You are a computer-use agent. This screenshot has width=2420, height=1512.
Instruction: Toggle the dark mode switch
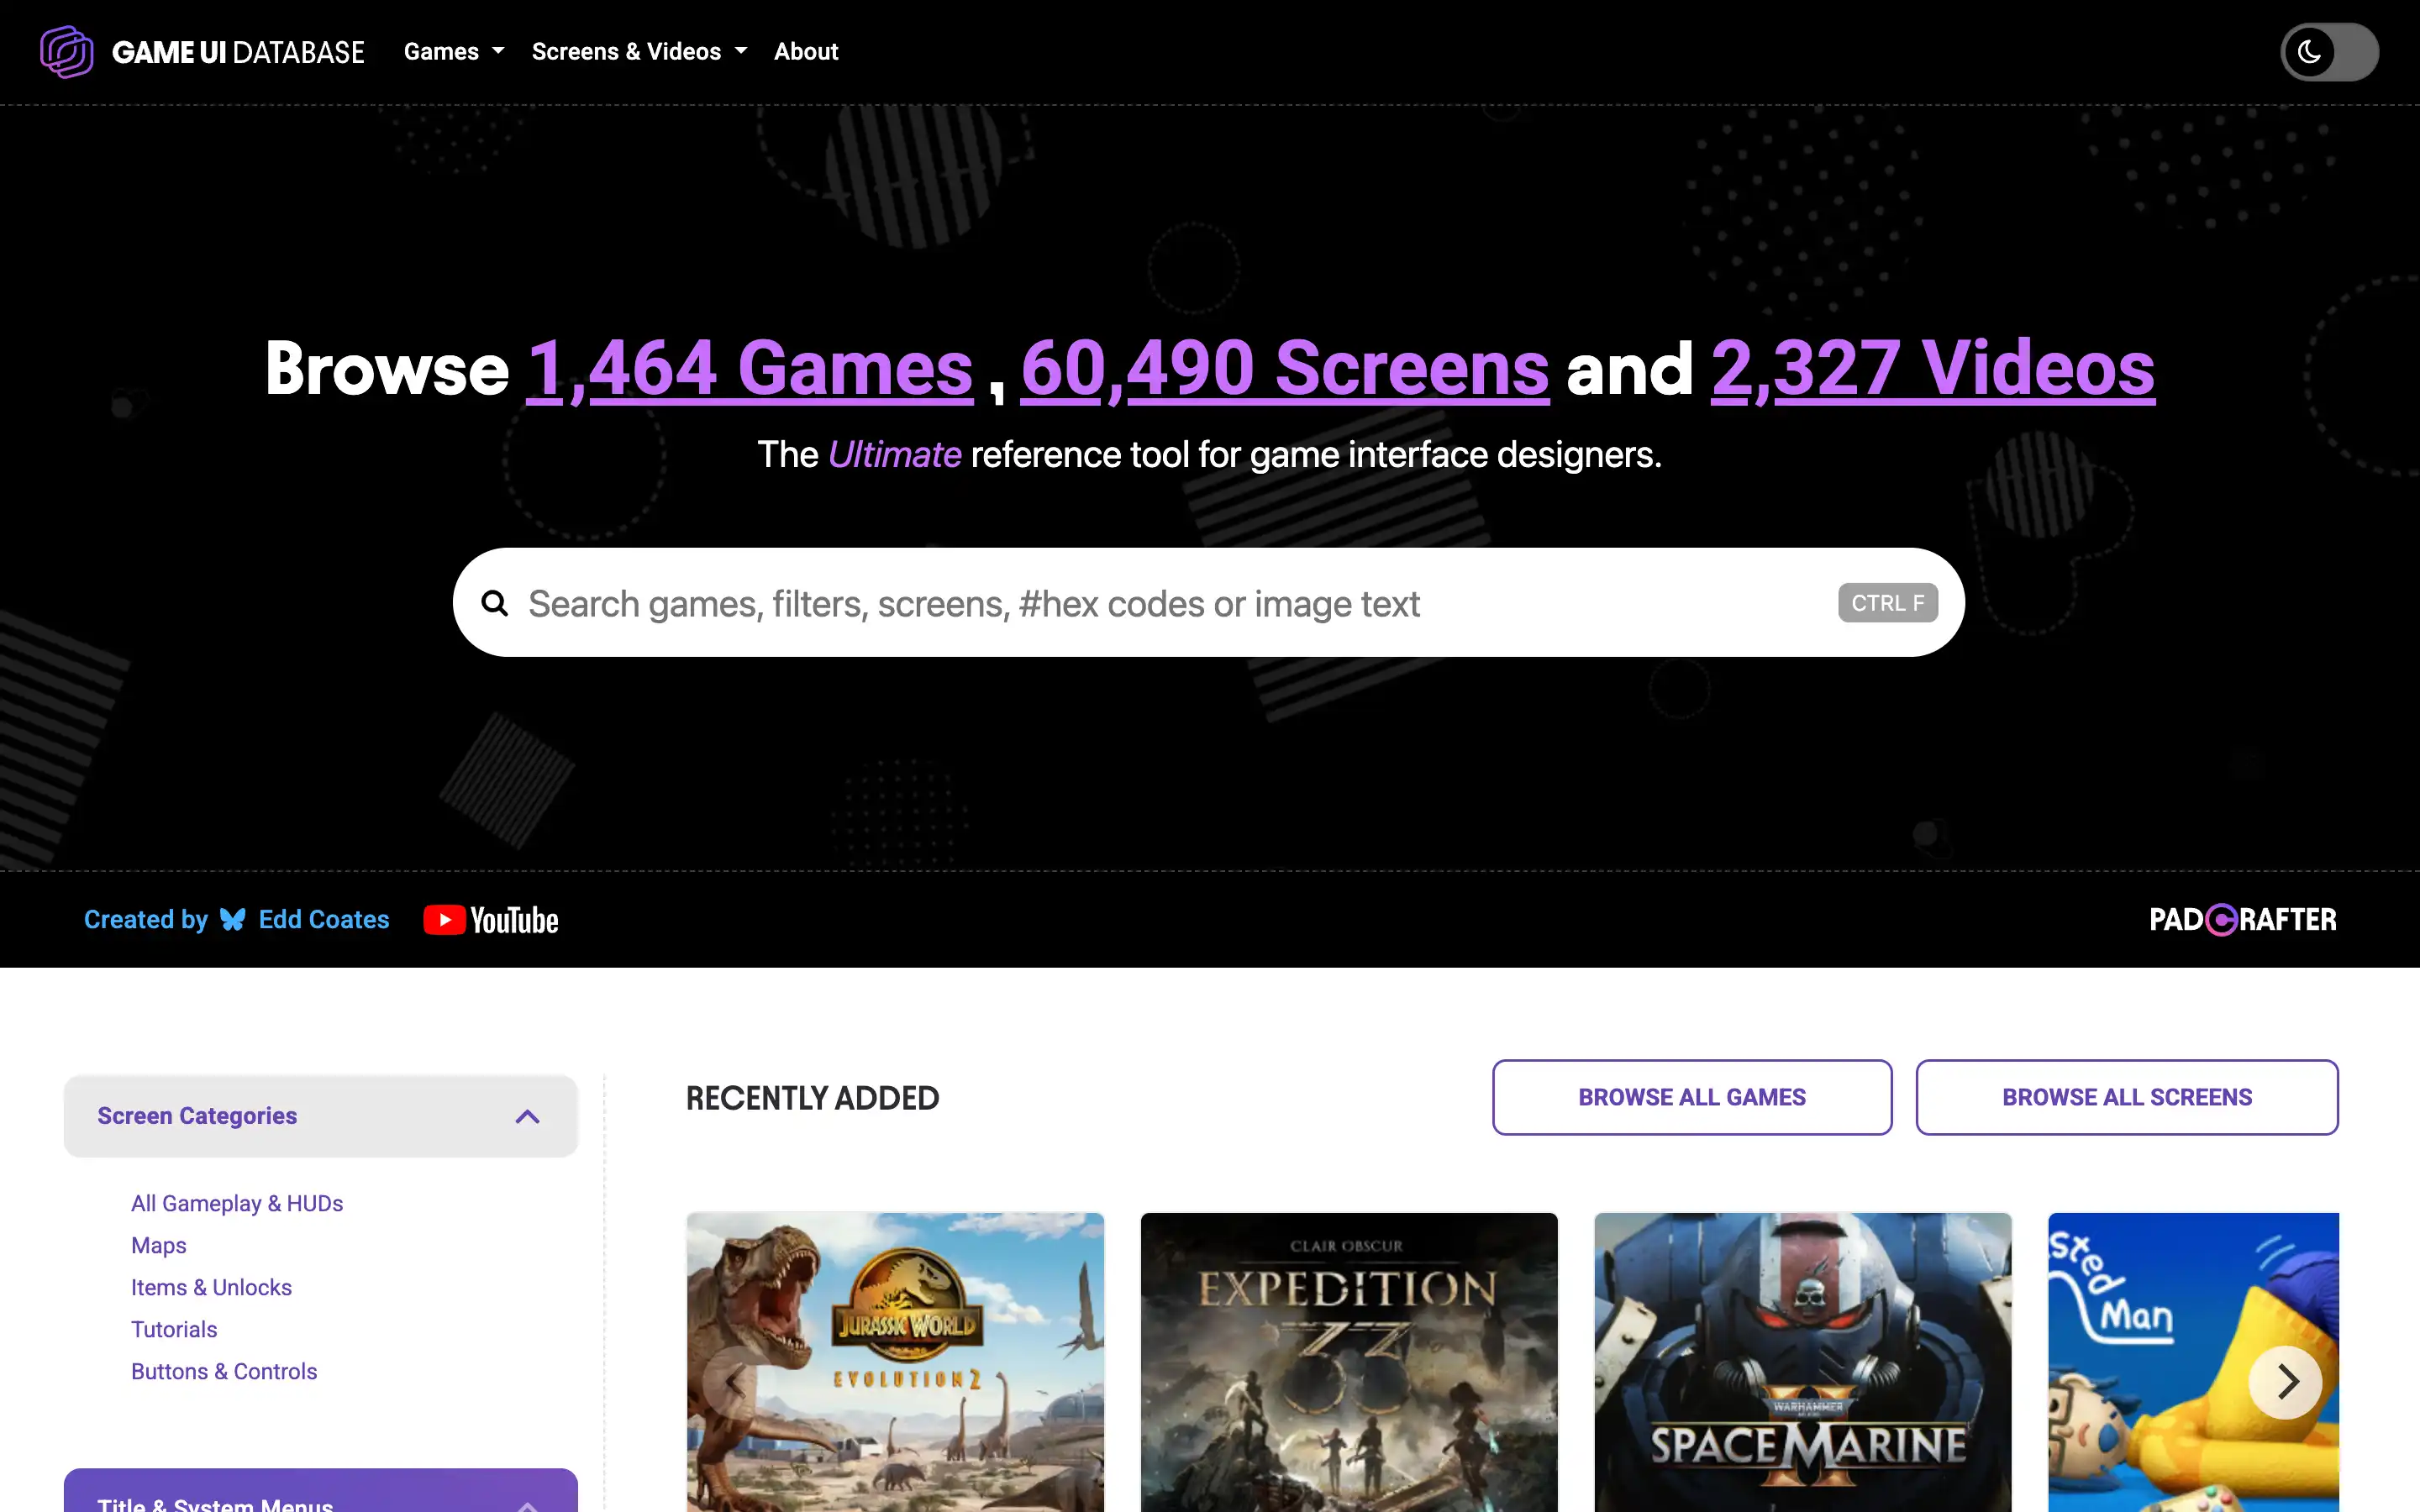pyautogui.click(x=2329, y=52)
